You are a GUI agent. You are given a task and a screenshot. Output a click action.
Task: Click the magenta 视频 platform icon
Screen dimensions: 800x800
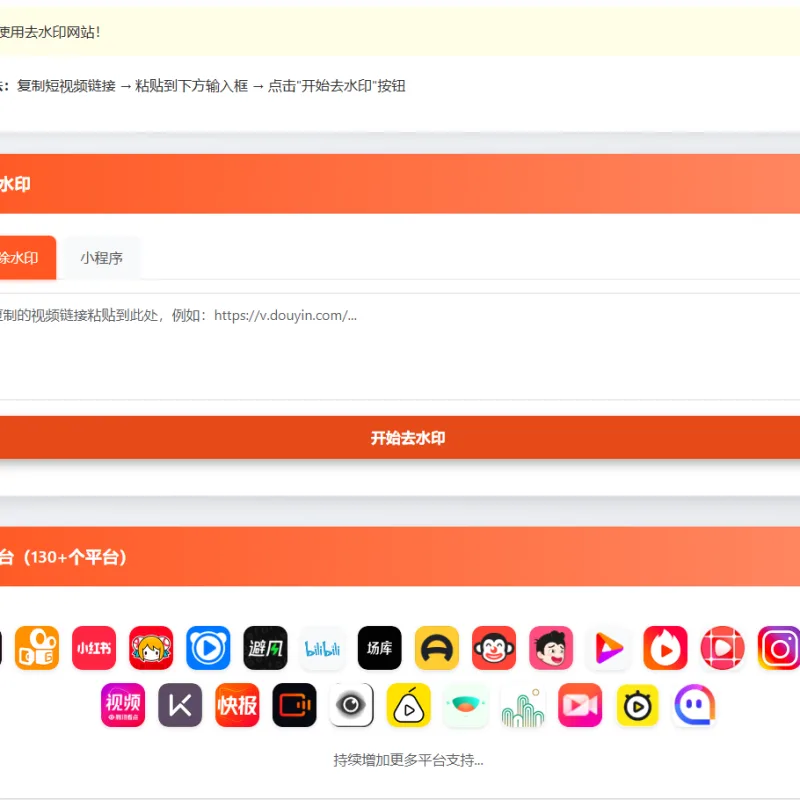click(123, 705)
